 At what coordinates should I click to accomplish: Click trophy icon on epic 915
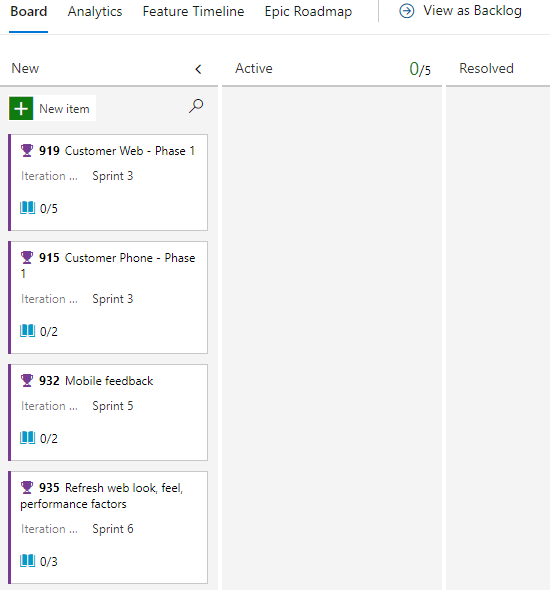[x=27, y=258]
